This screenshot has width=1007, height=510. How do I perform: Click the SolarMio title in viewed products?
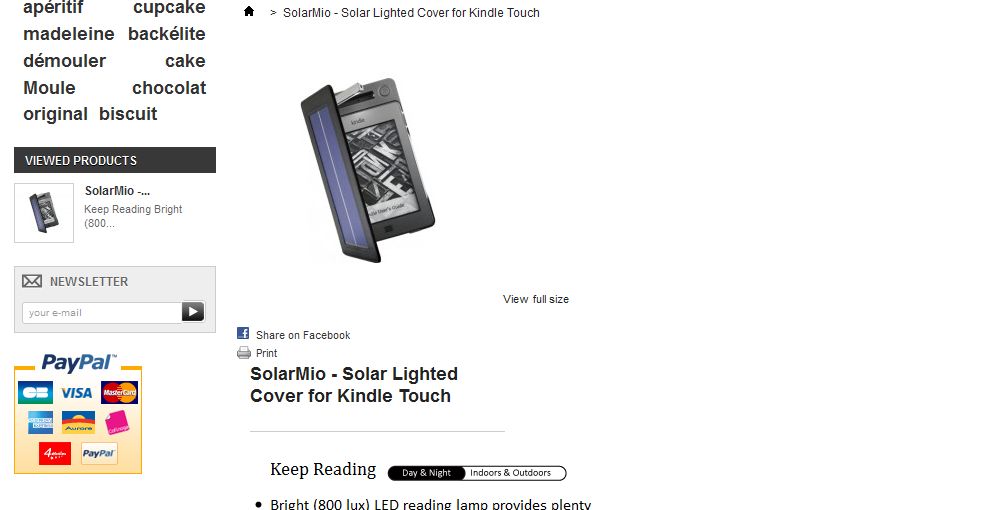pos(118,191)
